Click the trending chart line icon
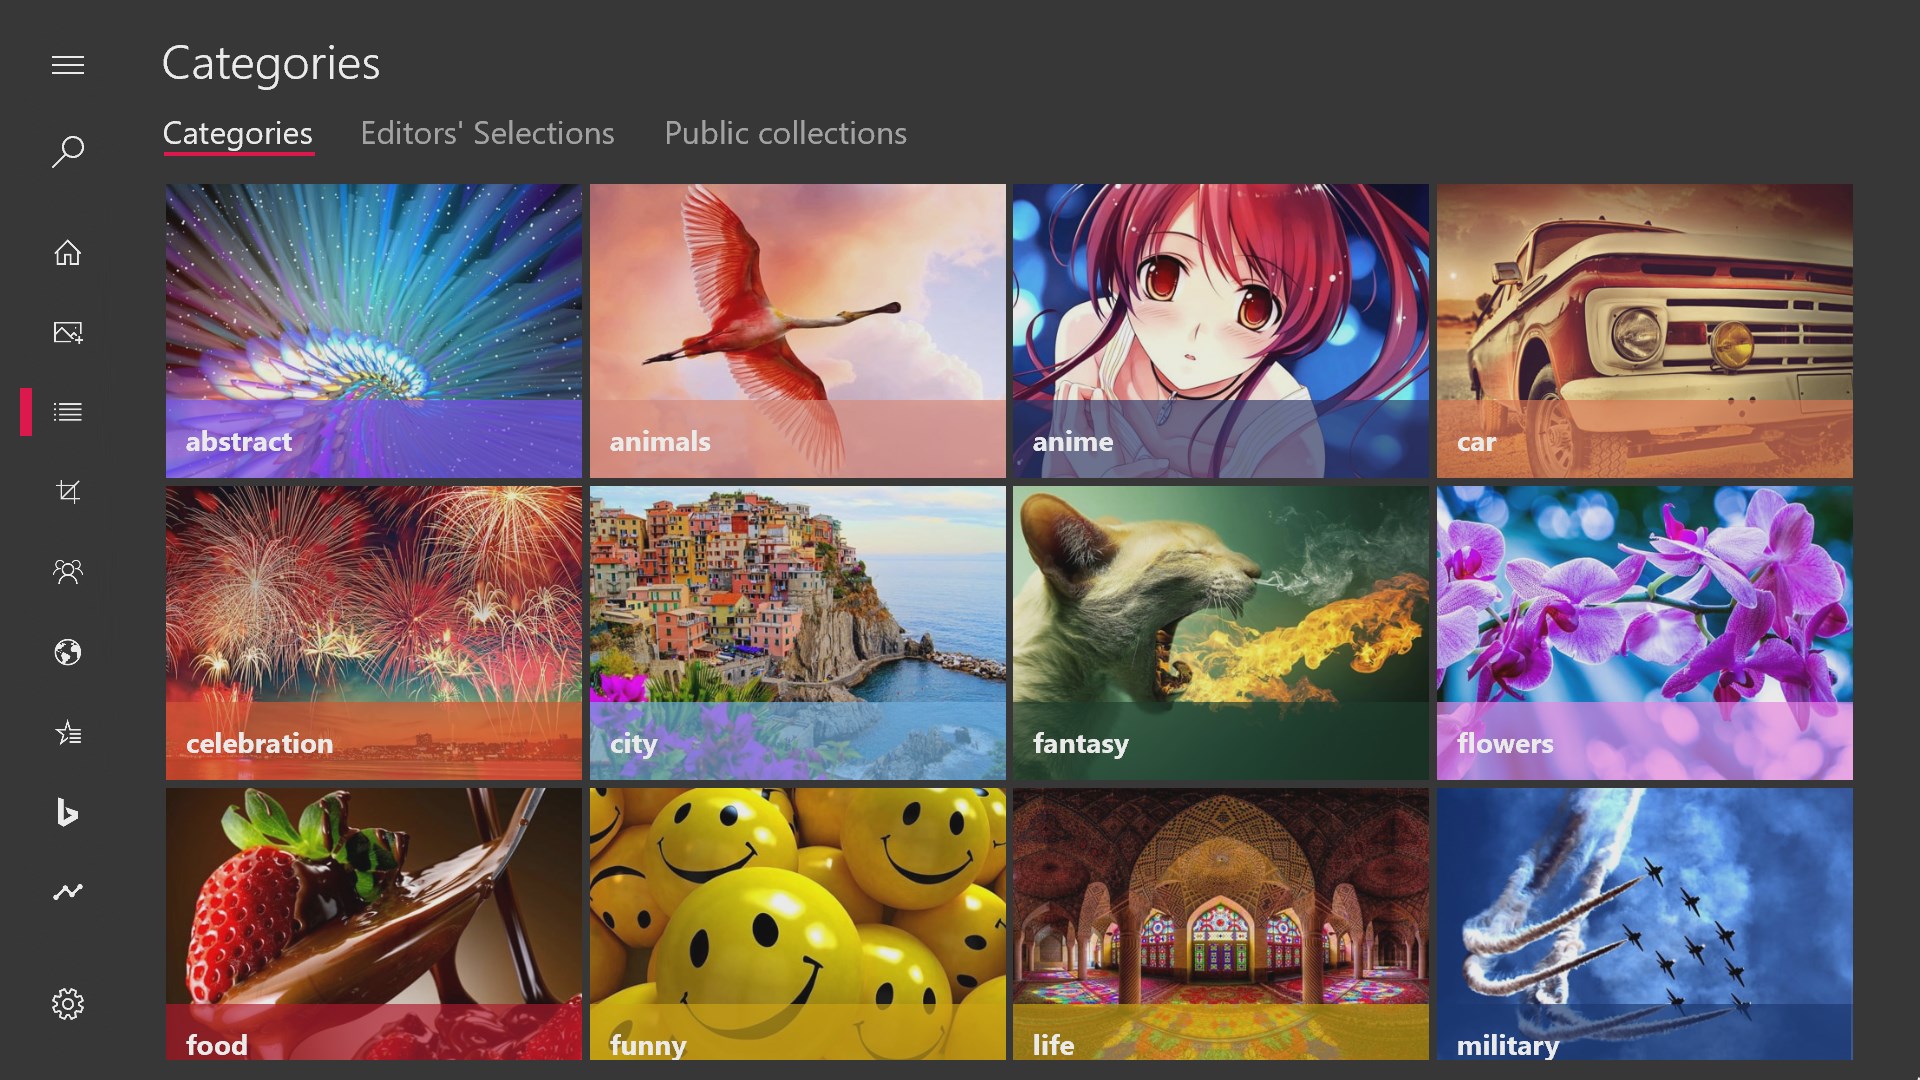This screenshot has height=1080, width=1920. pos(68,891)
